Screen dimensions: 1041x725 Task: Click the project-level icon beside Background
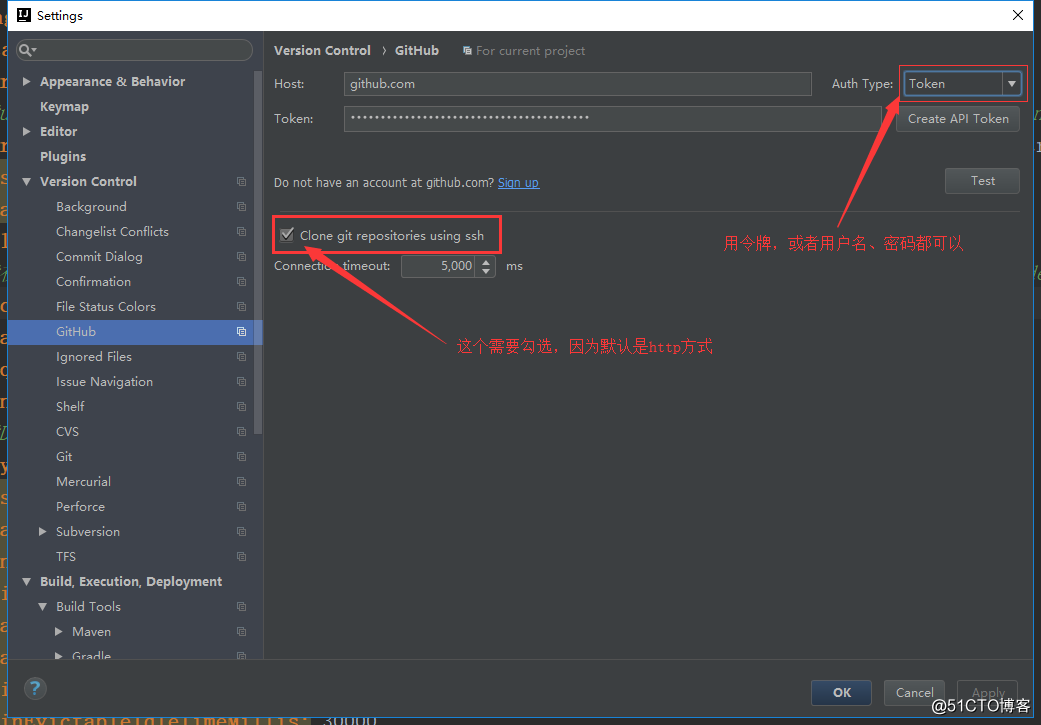pos(242,207)
